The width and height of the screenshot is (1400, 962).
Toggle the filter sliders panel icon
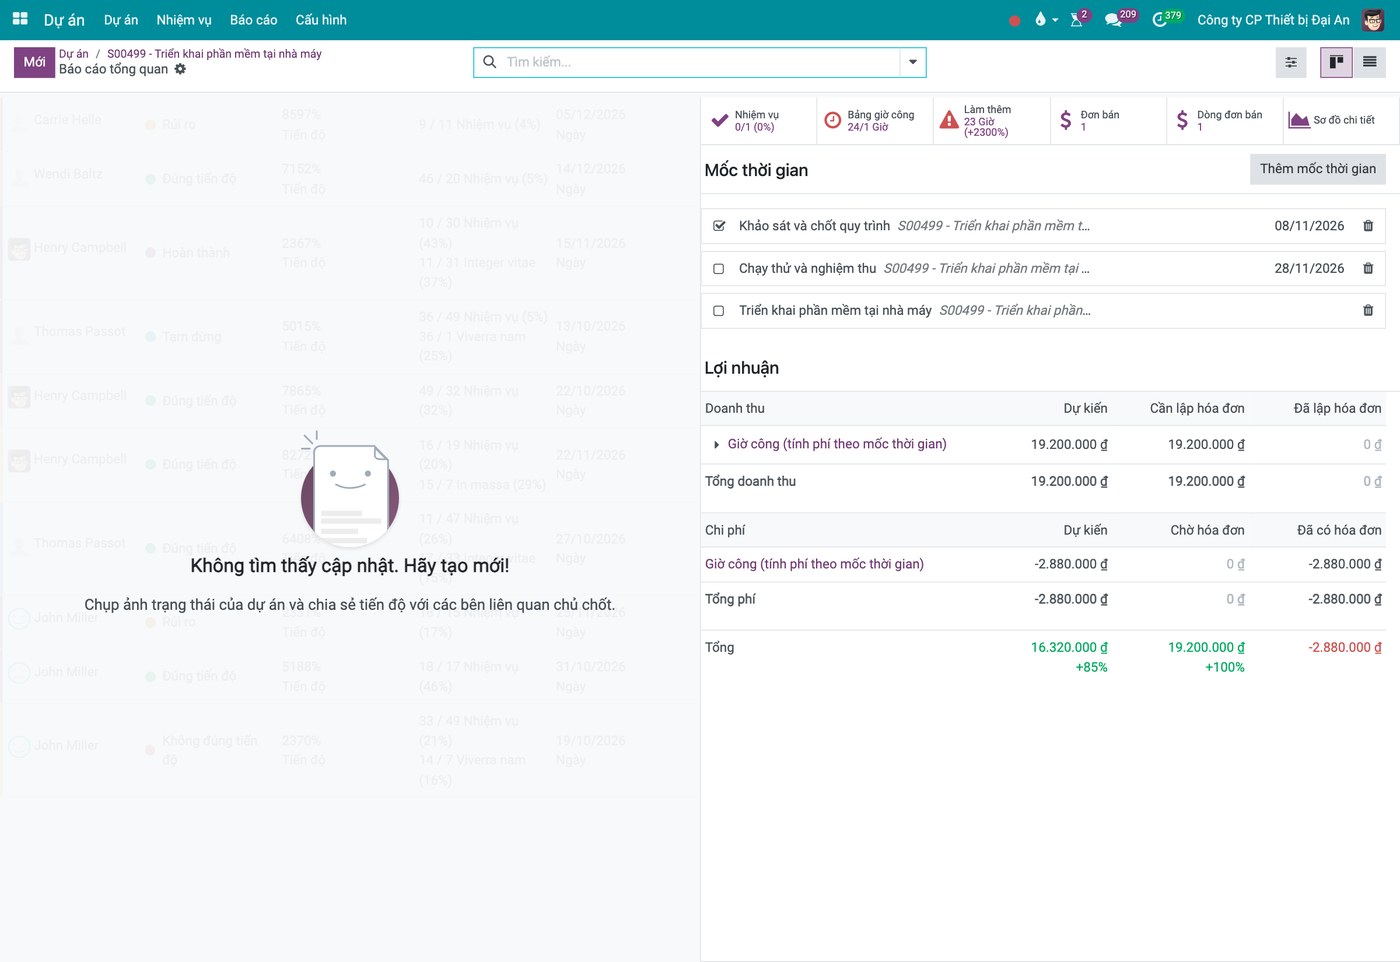pyautogui.click(x=1291, y=62)
